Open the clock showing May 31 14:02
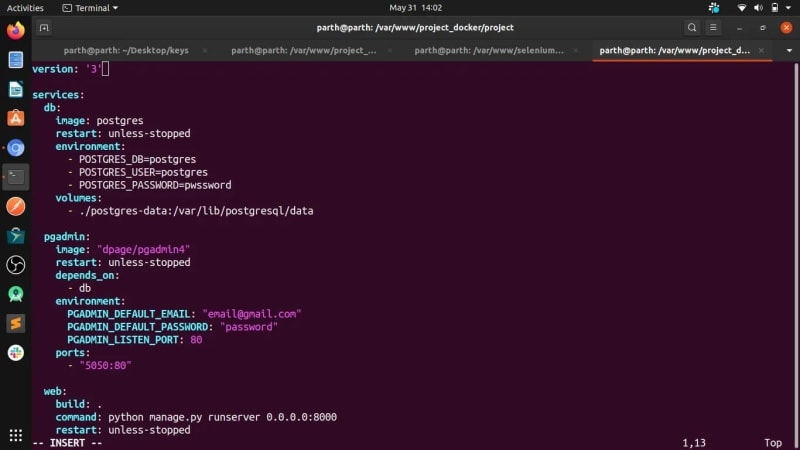Viewport: 800px width, 450px height. [x=400, y=8]
